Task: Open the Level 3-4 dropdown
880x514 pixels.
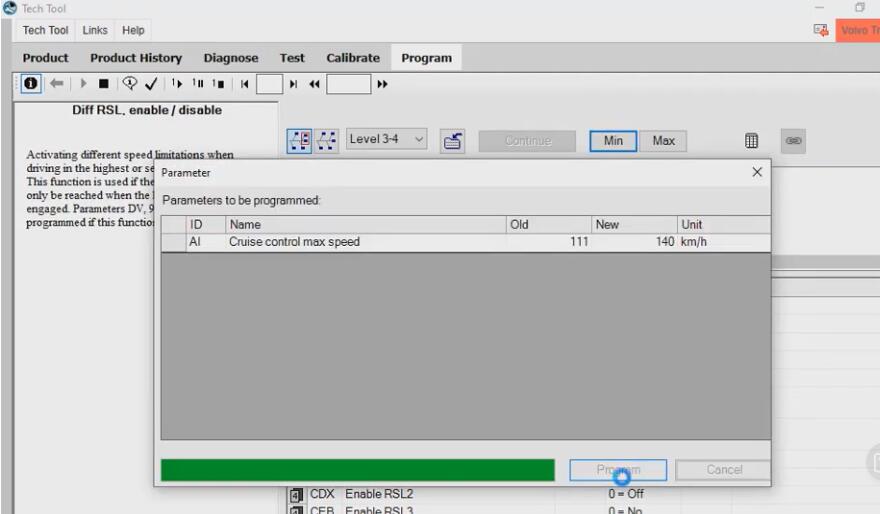Action: pyautogui.click(x=386, y=139)
